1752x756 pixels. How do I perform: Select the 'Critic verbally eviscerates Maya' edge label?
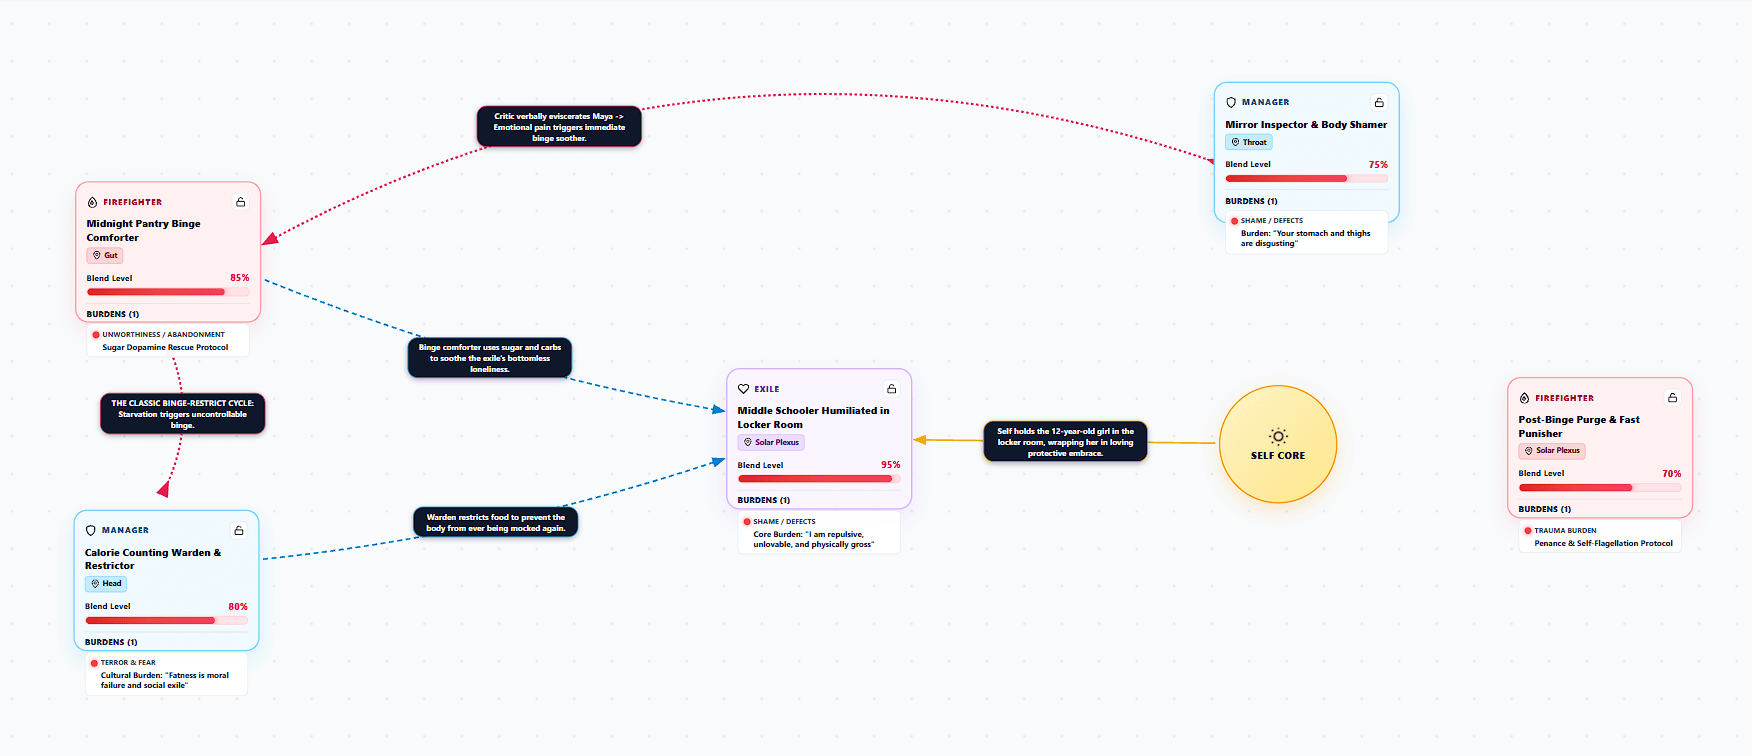tap(559, 127)
